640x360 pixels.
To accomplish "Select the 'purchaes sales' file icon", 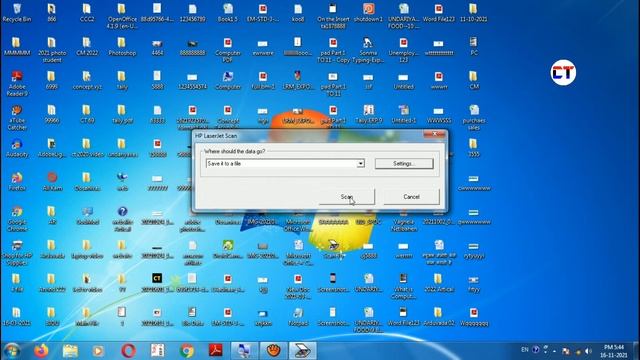I will coord(474,117).
